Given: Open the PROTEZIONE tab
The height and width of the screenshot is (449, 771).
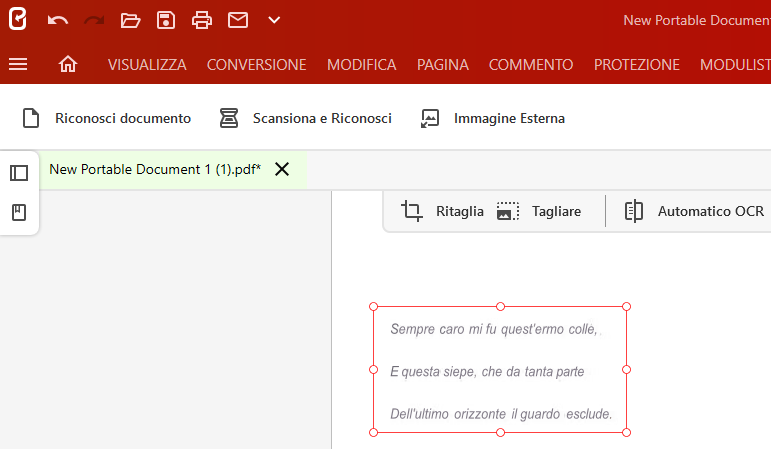Looking at the screenshot, I should 636,64.
